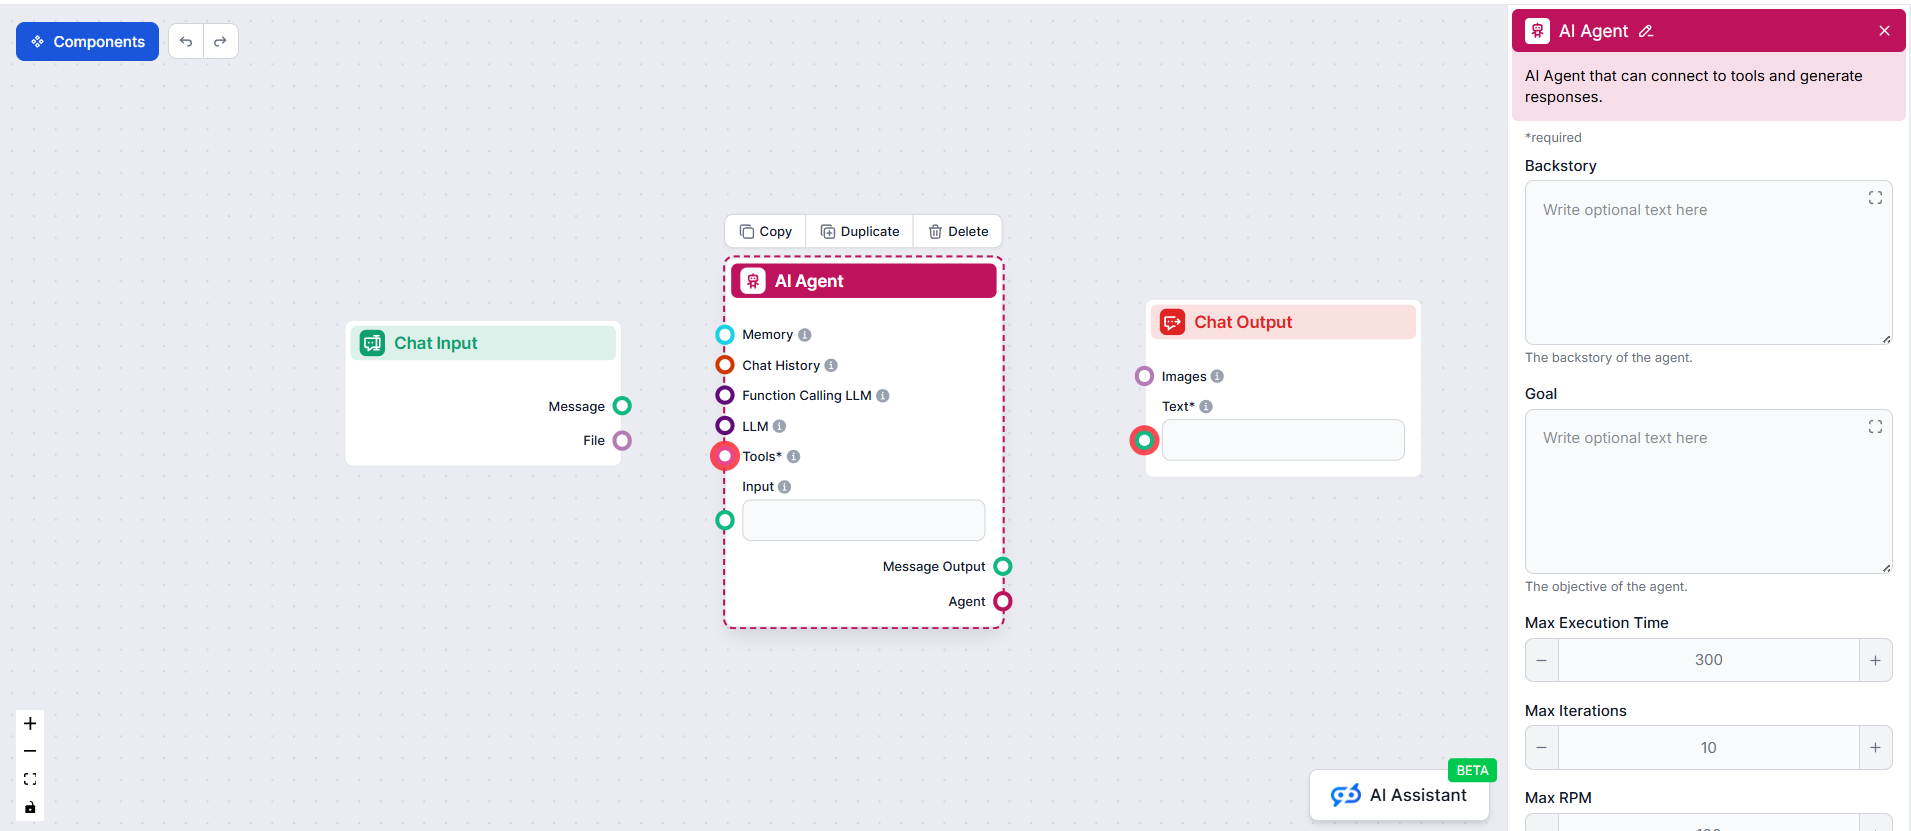Screen dimensions: 1911x831
Task: Click the edit pencil beside AI Agent title
Action: (1646, 31)
